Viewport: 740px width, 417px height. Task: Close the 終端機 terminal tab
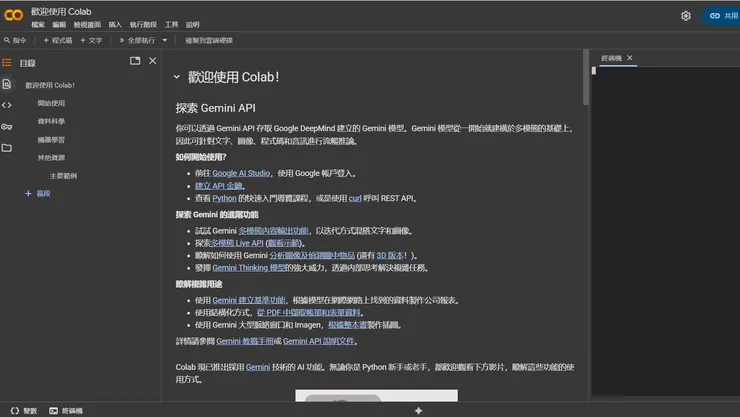(x=630, y=58)
